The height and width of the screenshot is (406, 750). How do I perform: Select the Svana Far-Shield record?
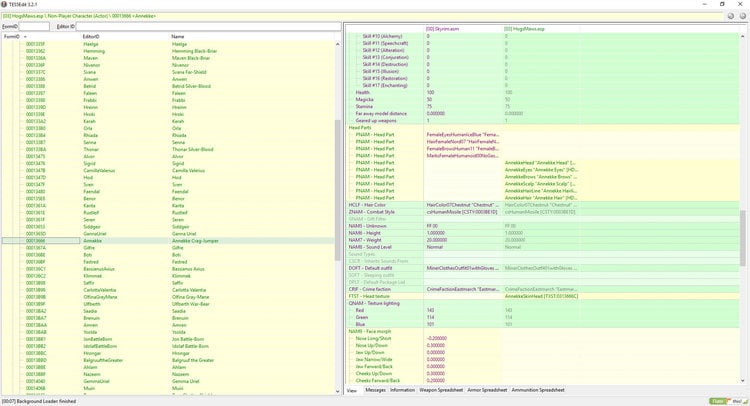(168, 72)
